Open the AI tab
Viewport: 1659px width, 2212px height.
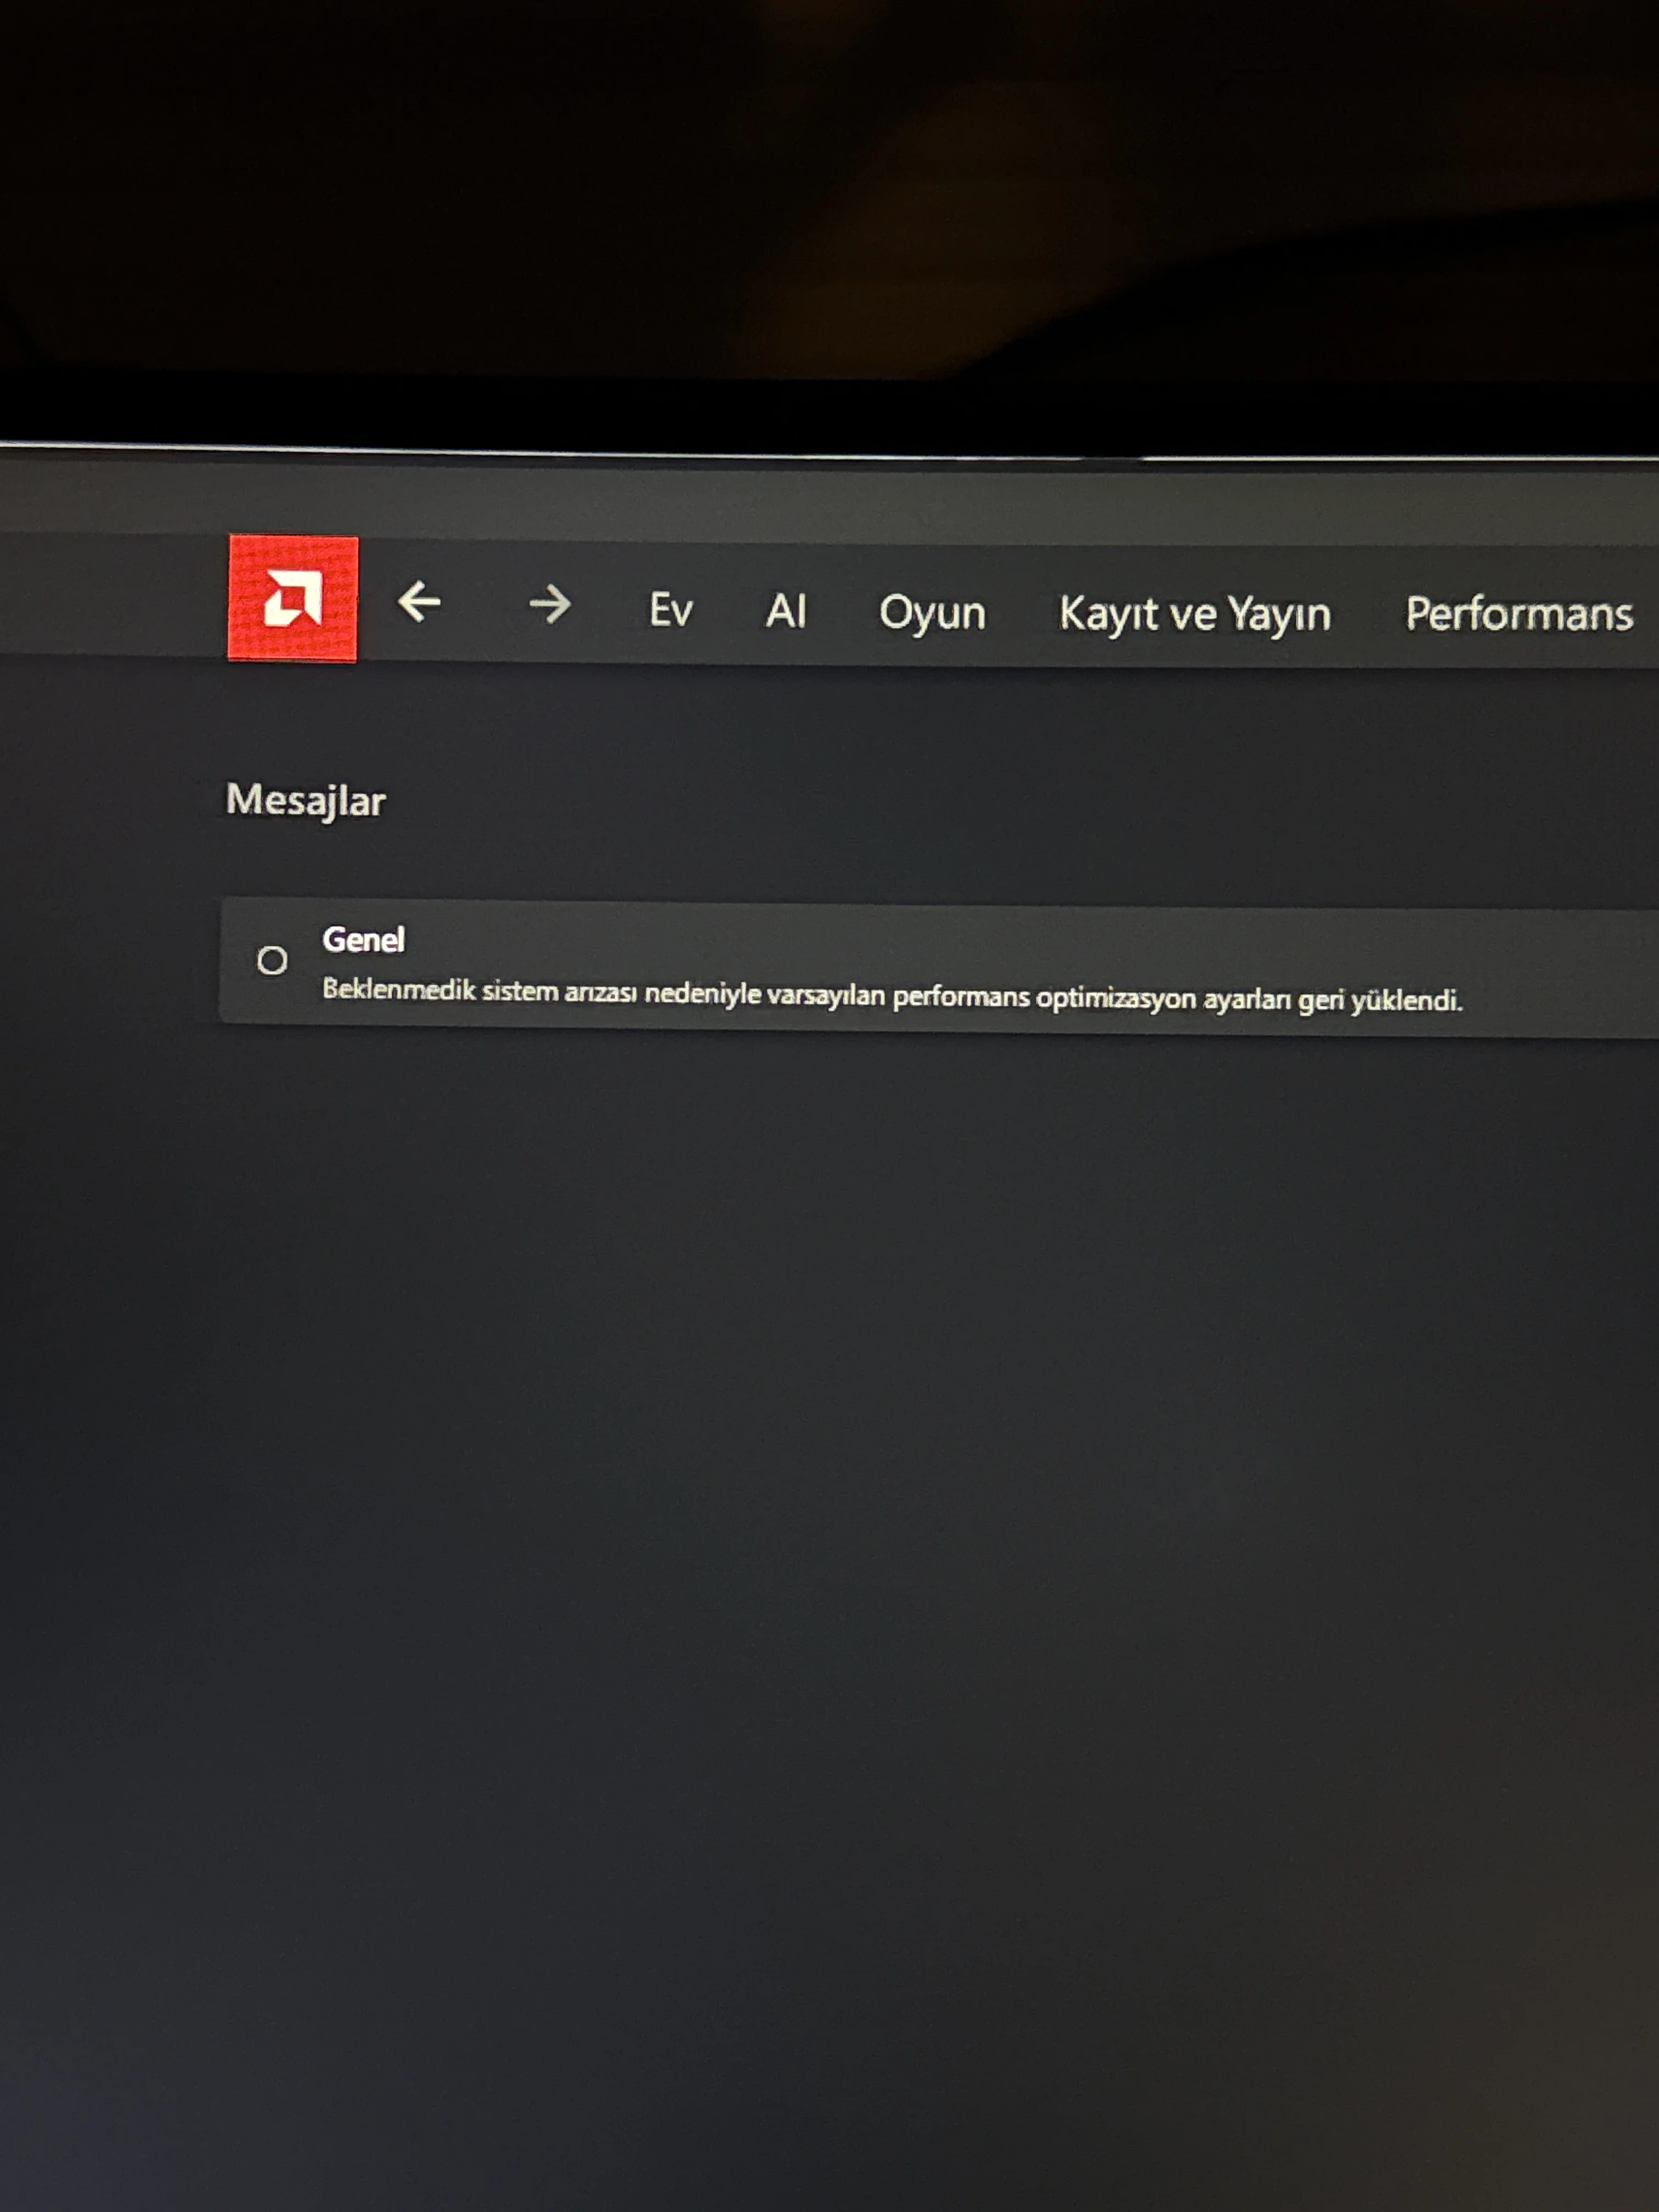tap(786, 611)
